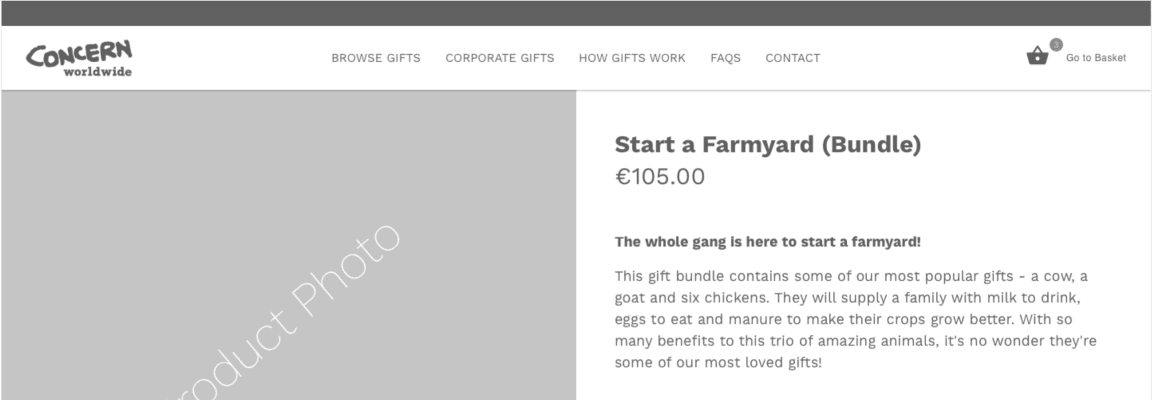Screen dimensions: 1152x400
Task: Select Contact in the navigation bar
Action: 792,58
